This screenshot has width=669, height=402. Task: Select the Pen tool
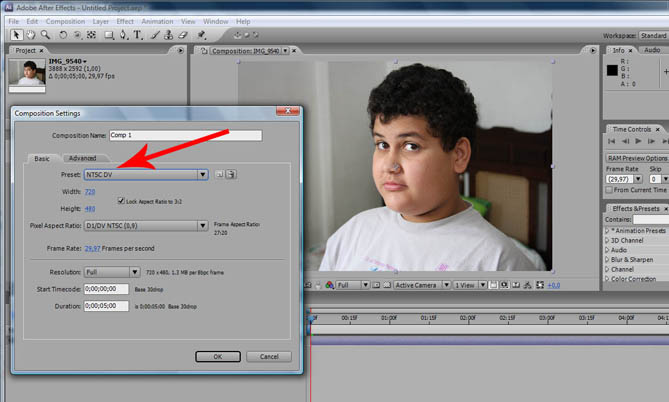coord(121,35)
